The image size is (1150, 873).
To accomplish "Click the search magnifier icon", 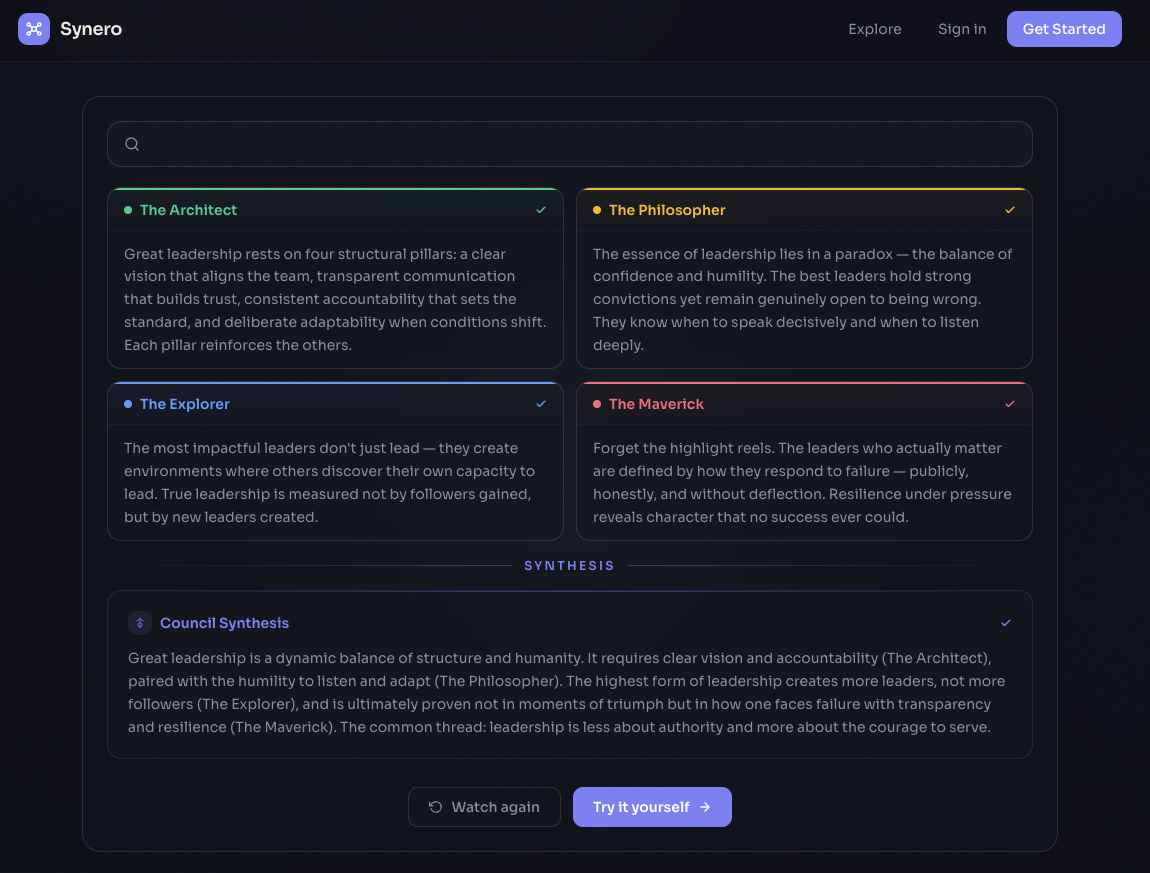I will point(132,144).
